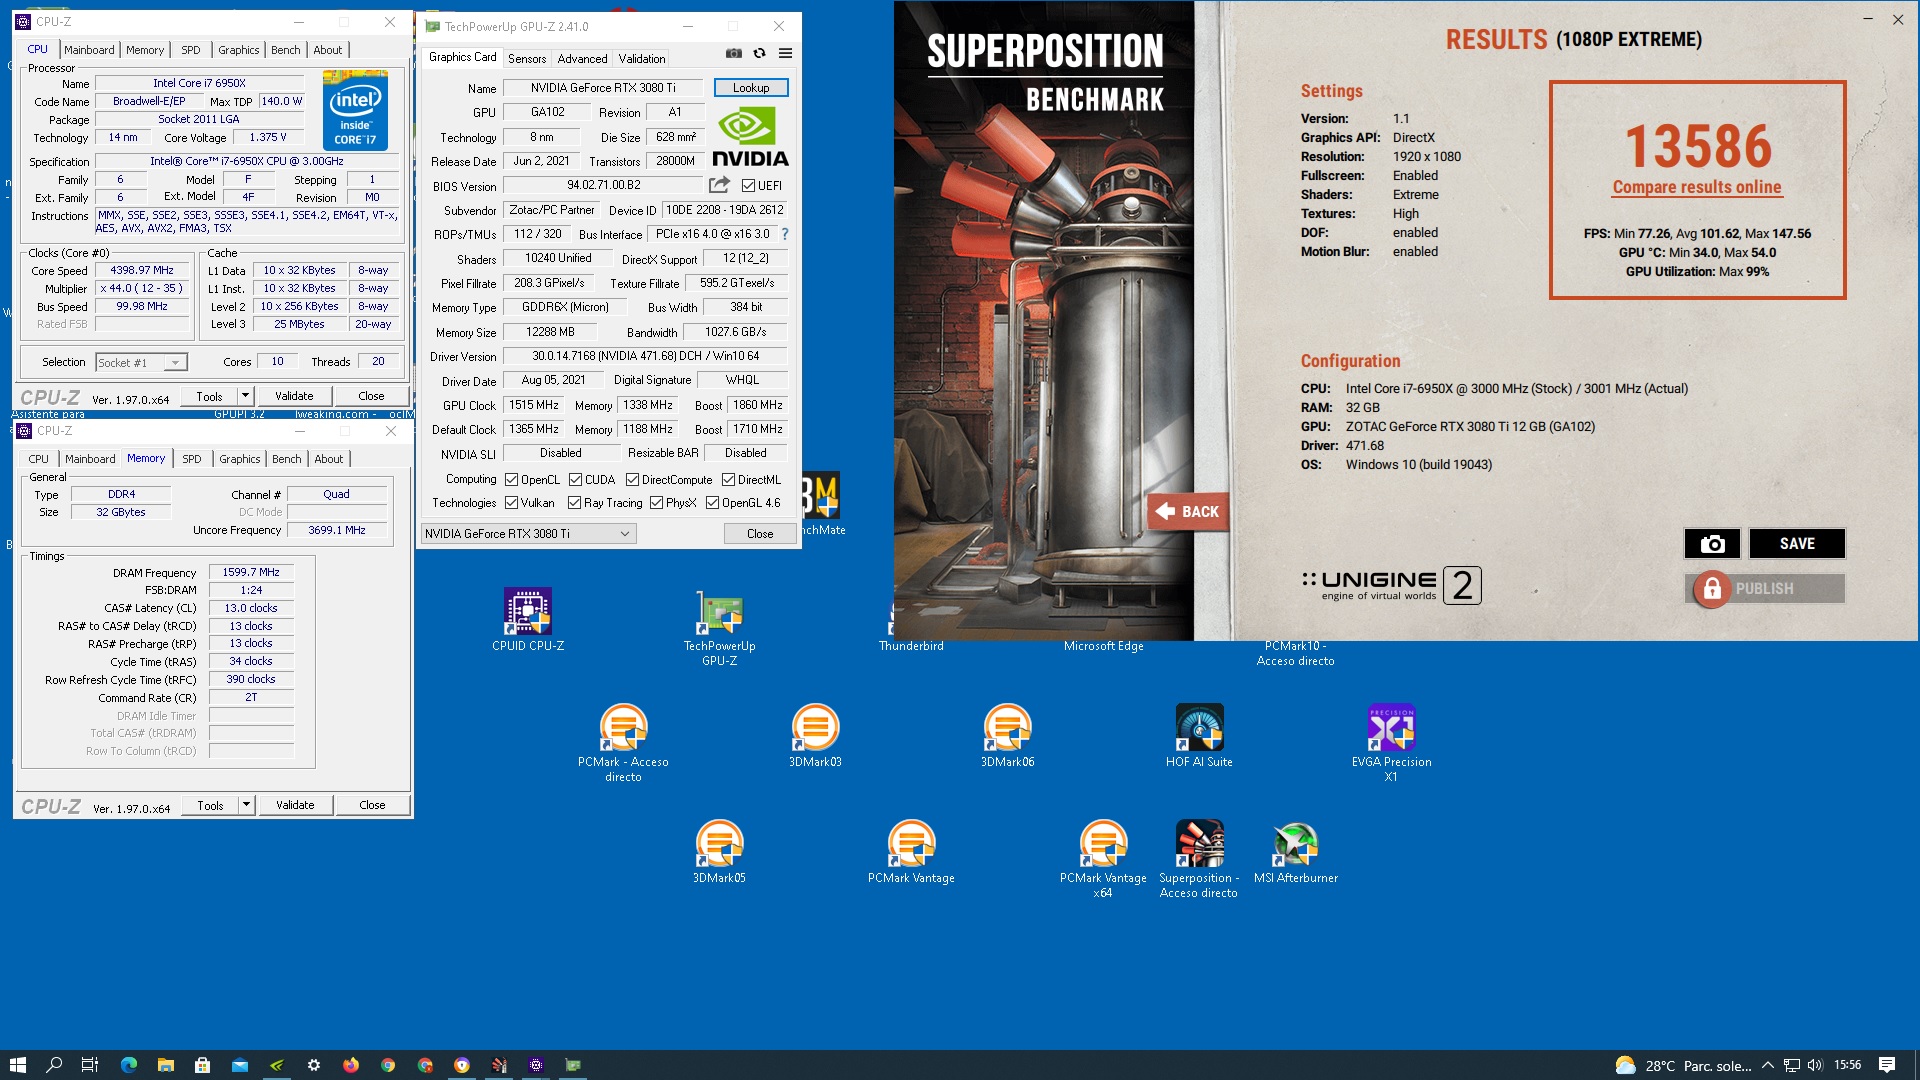Adjust volume with the taskbar speaker icon
1920x1080 pixels.
click(1815, 1065)
